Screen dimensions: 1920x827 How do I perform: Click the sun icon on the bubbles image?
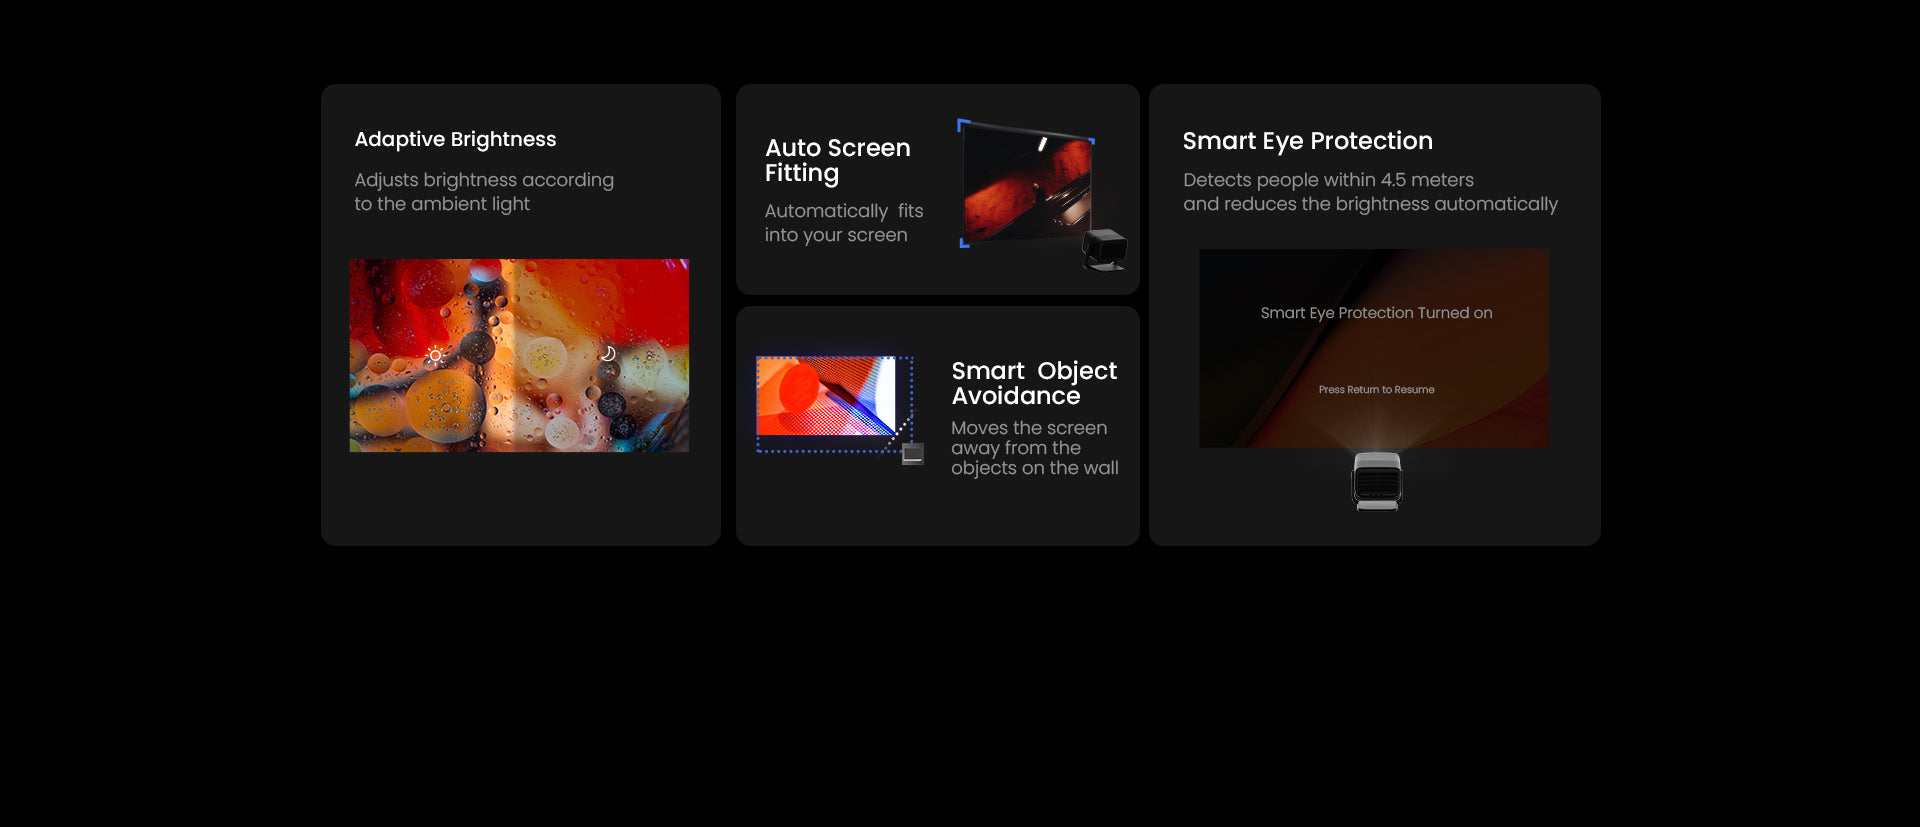(x=435, y=355)
